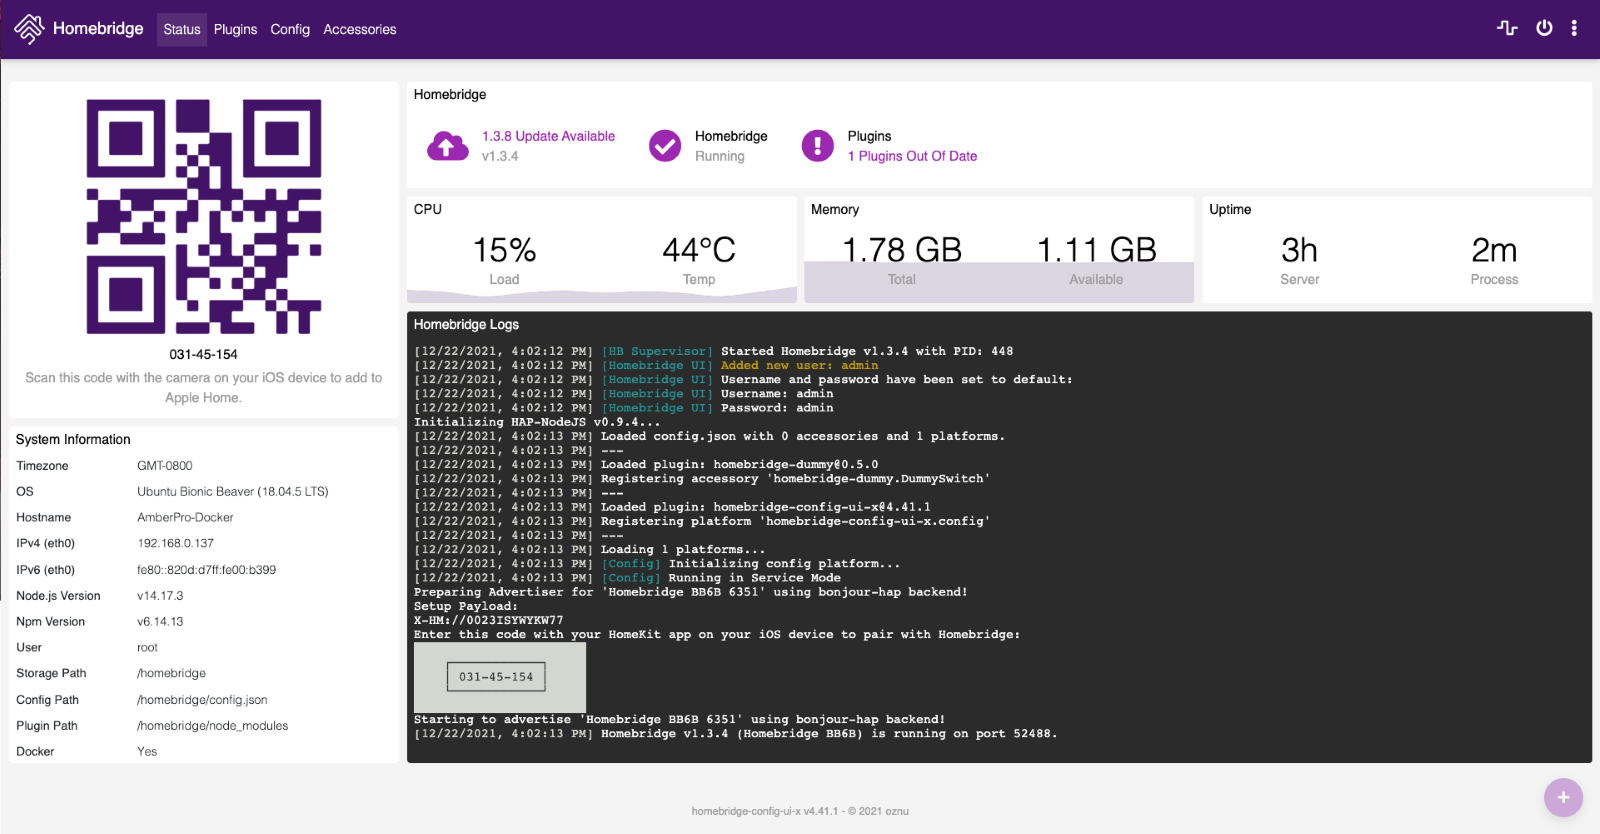
Task: Go to the Plugins page
Action: 235,30
